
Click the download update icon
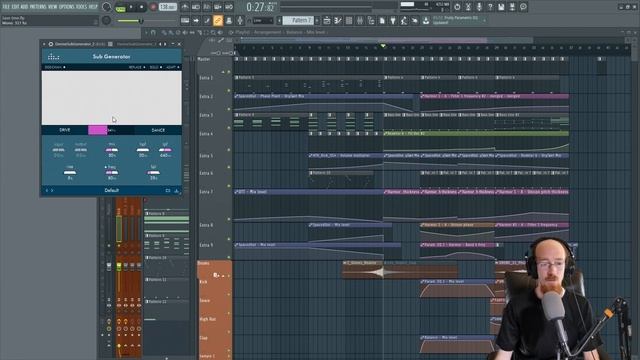(x=426, y=20)
